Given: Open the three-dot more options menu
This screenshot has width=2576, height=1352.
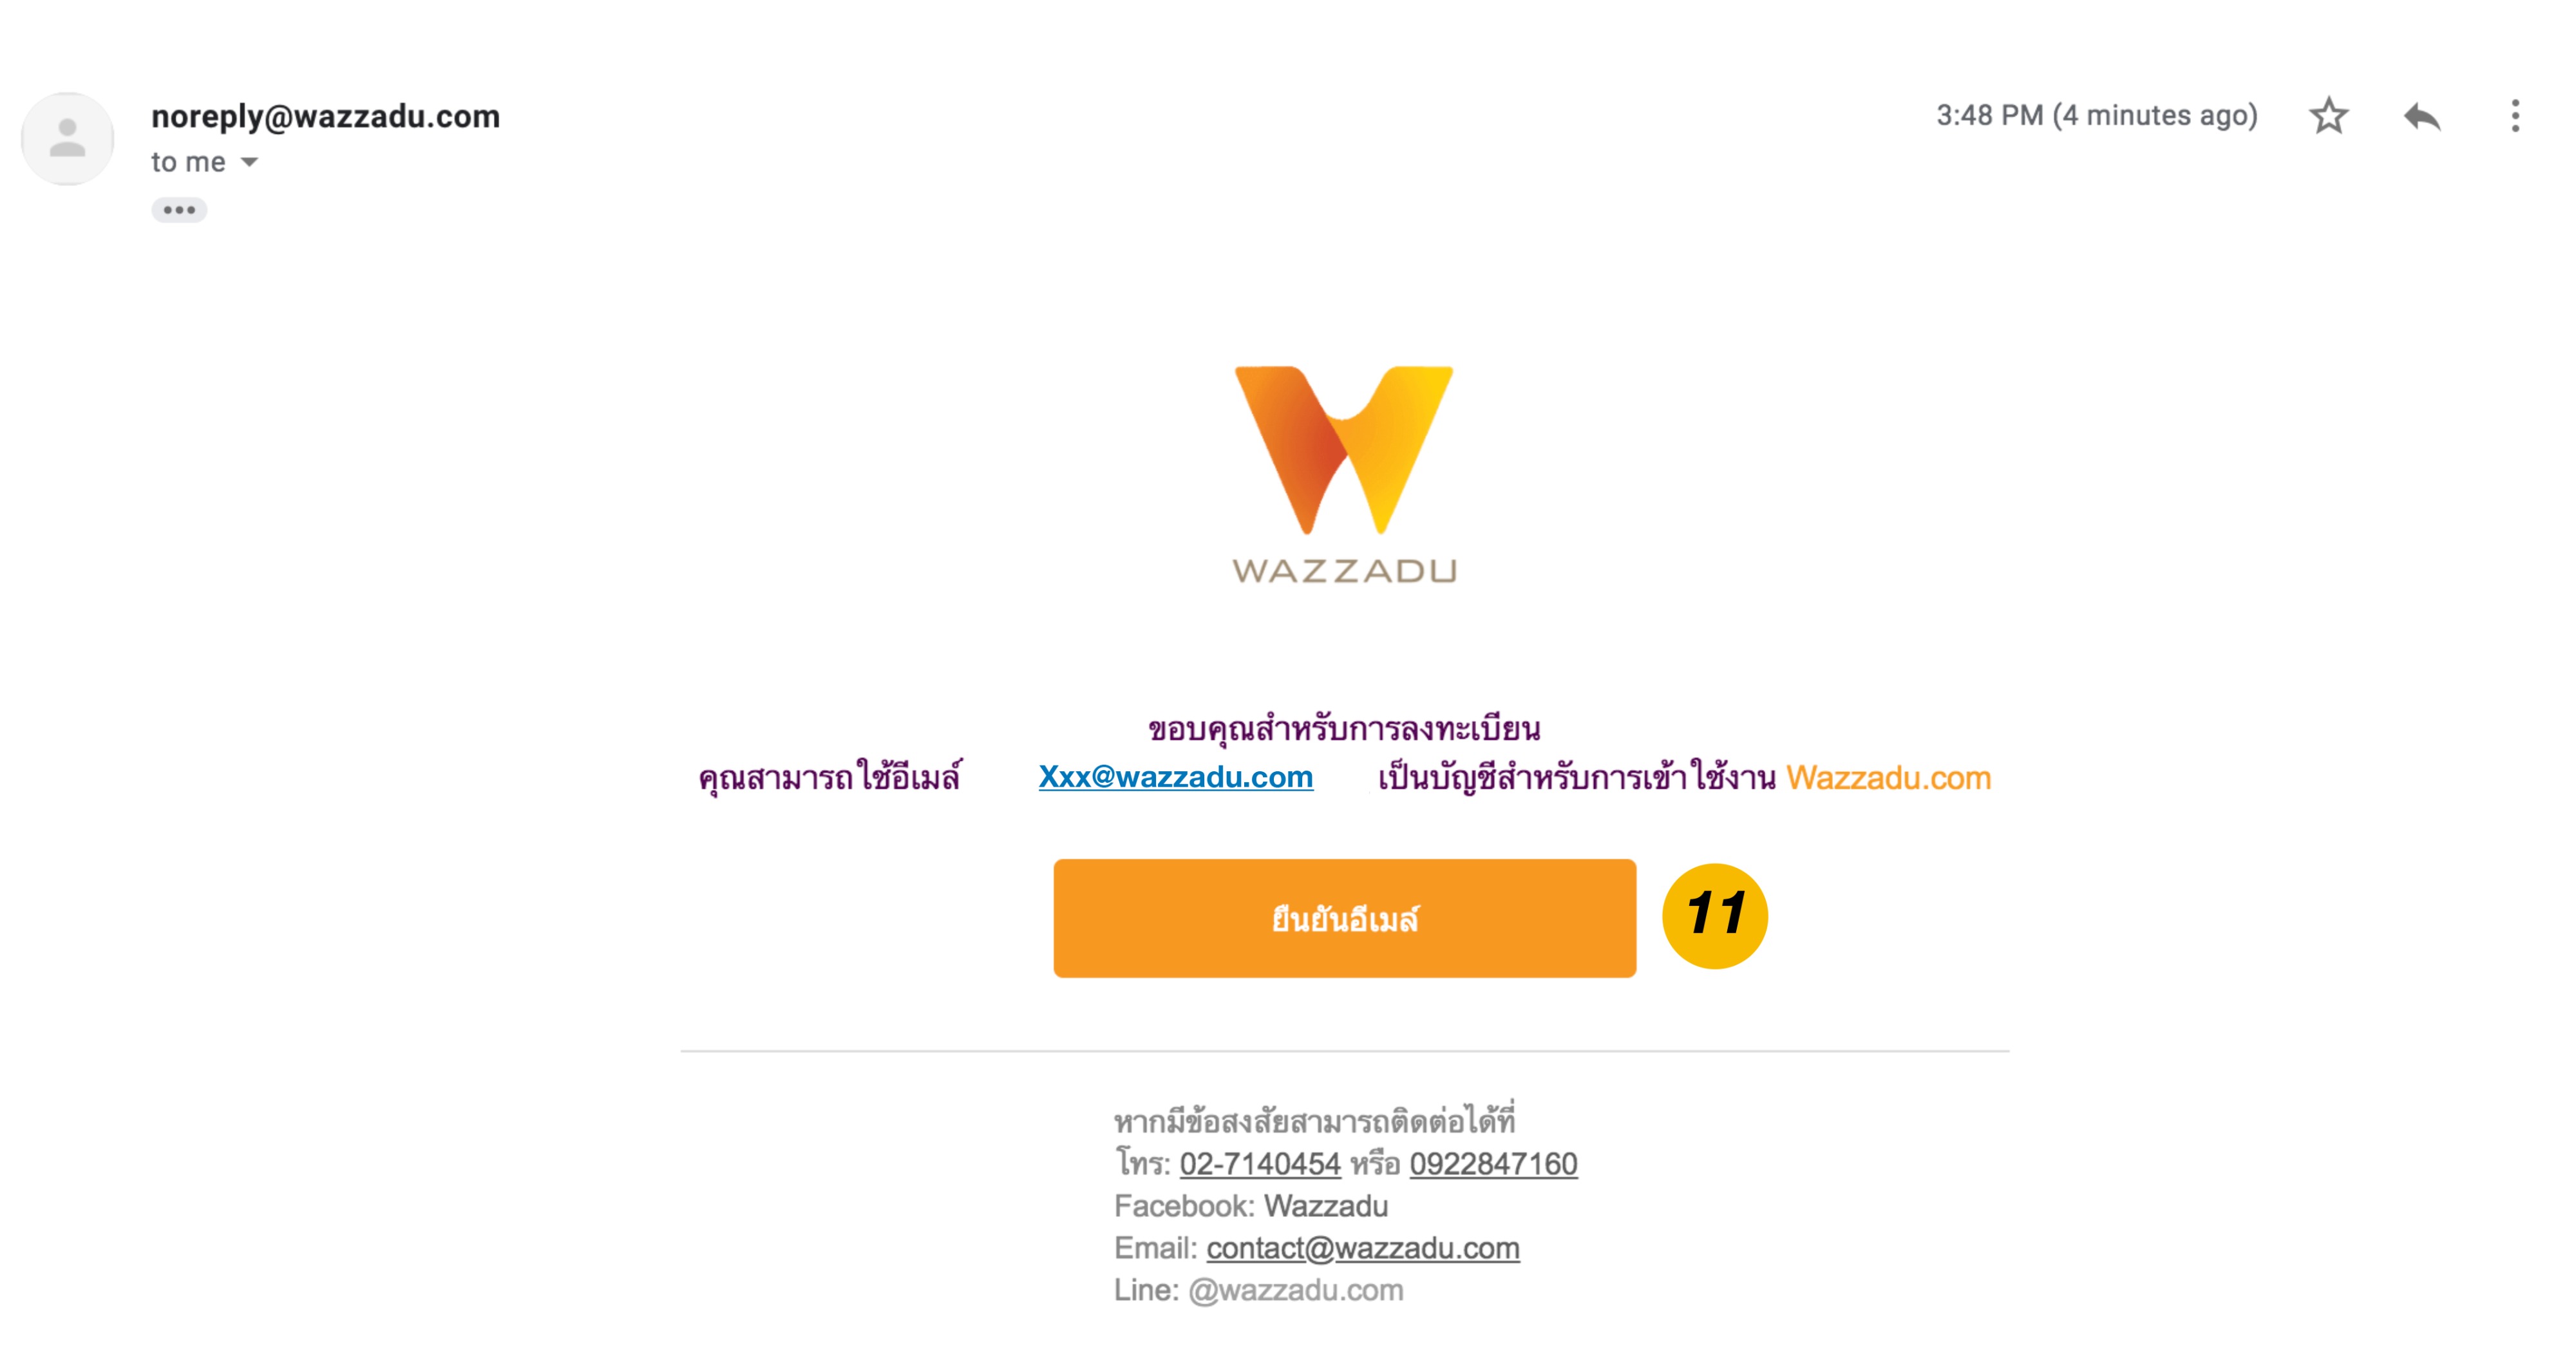Looking at the screenshot, I should point(2515,116).
